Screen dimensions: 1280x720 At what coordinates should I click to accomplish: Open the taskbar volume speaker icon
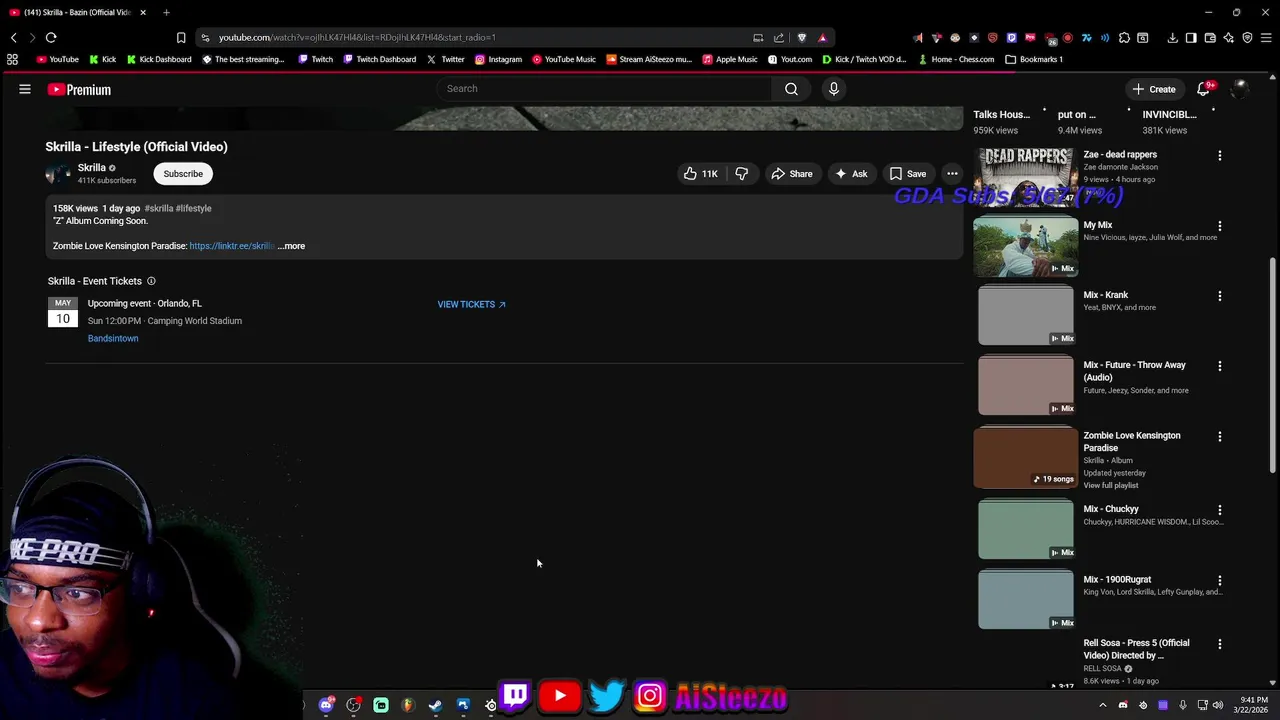click(1218, 705)
